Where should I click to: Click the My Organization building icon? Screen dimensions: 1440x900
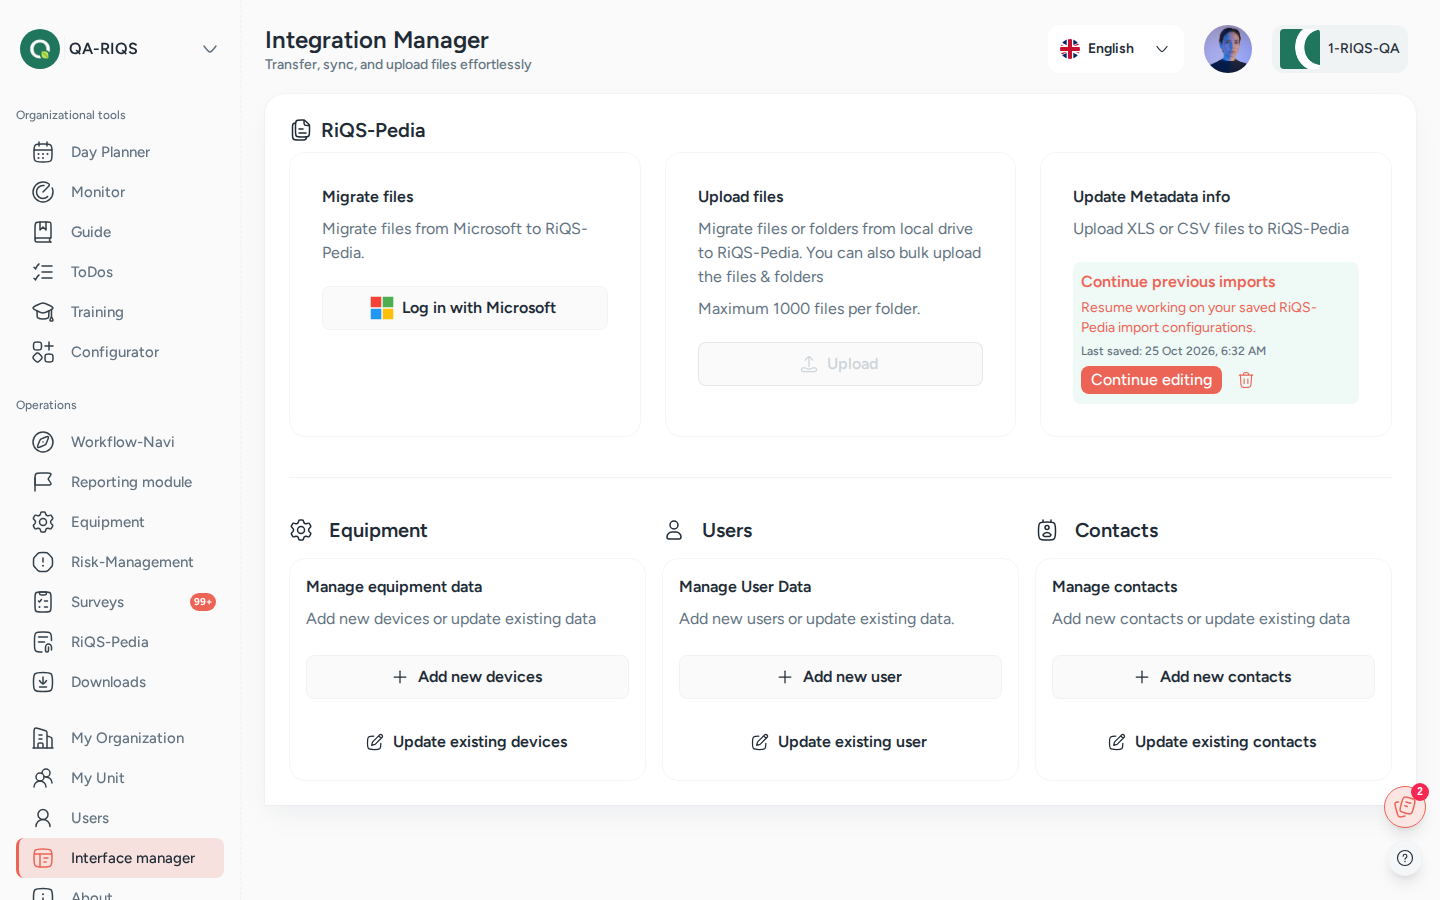pyautogui.click(x=43, y=738)
